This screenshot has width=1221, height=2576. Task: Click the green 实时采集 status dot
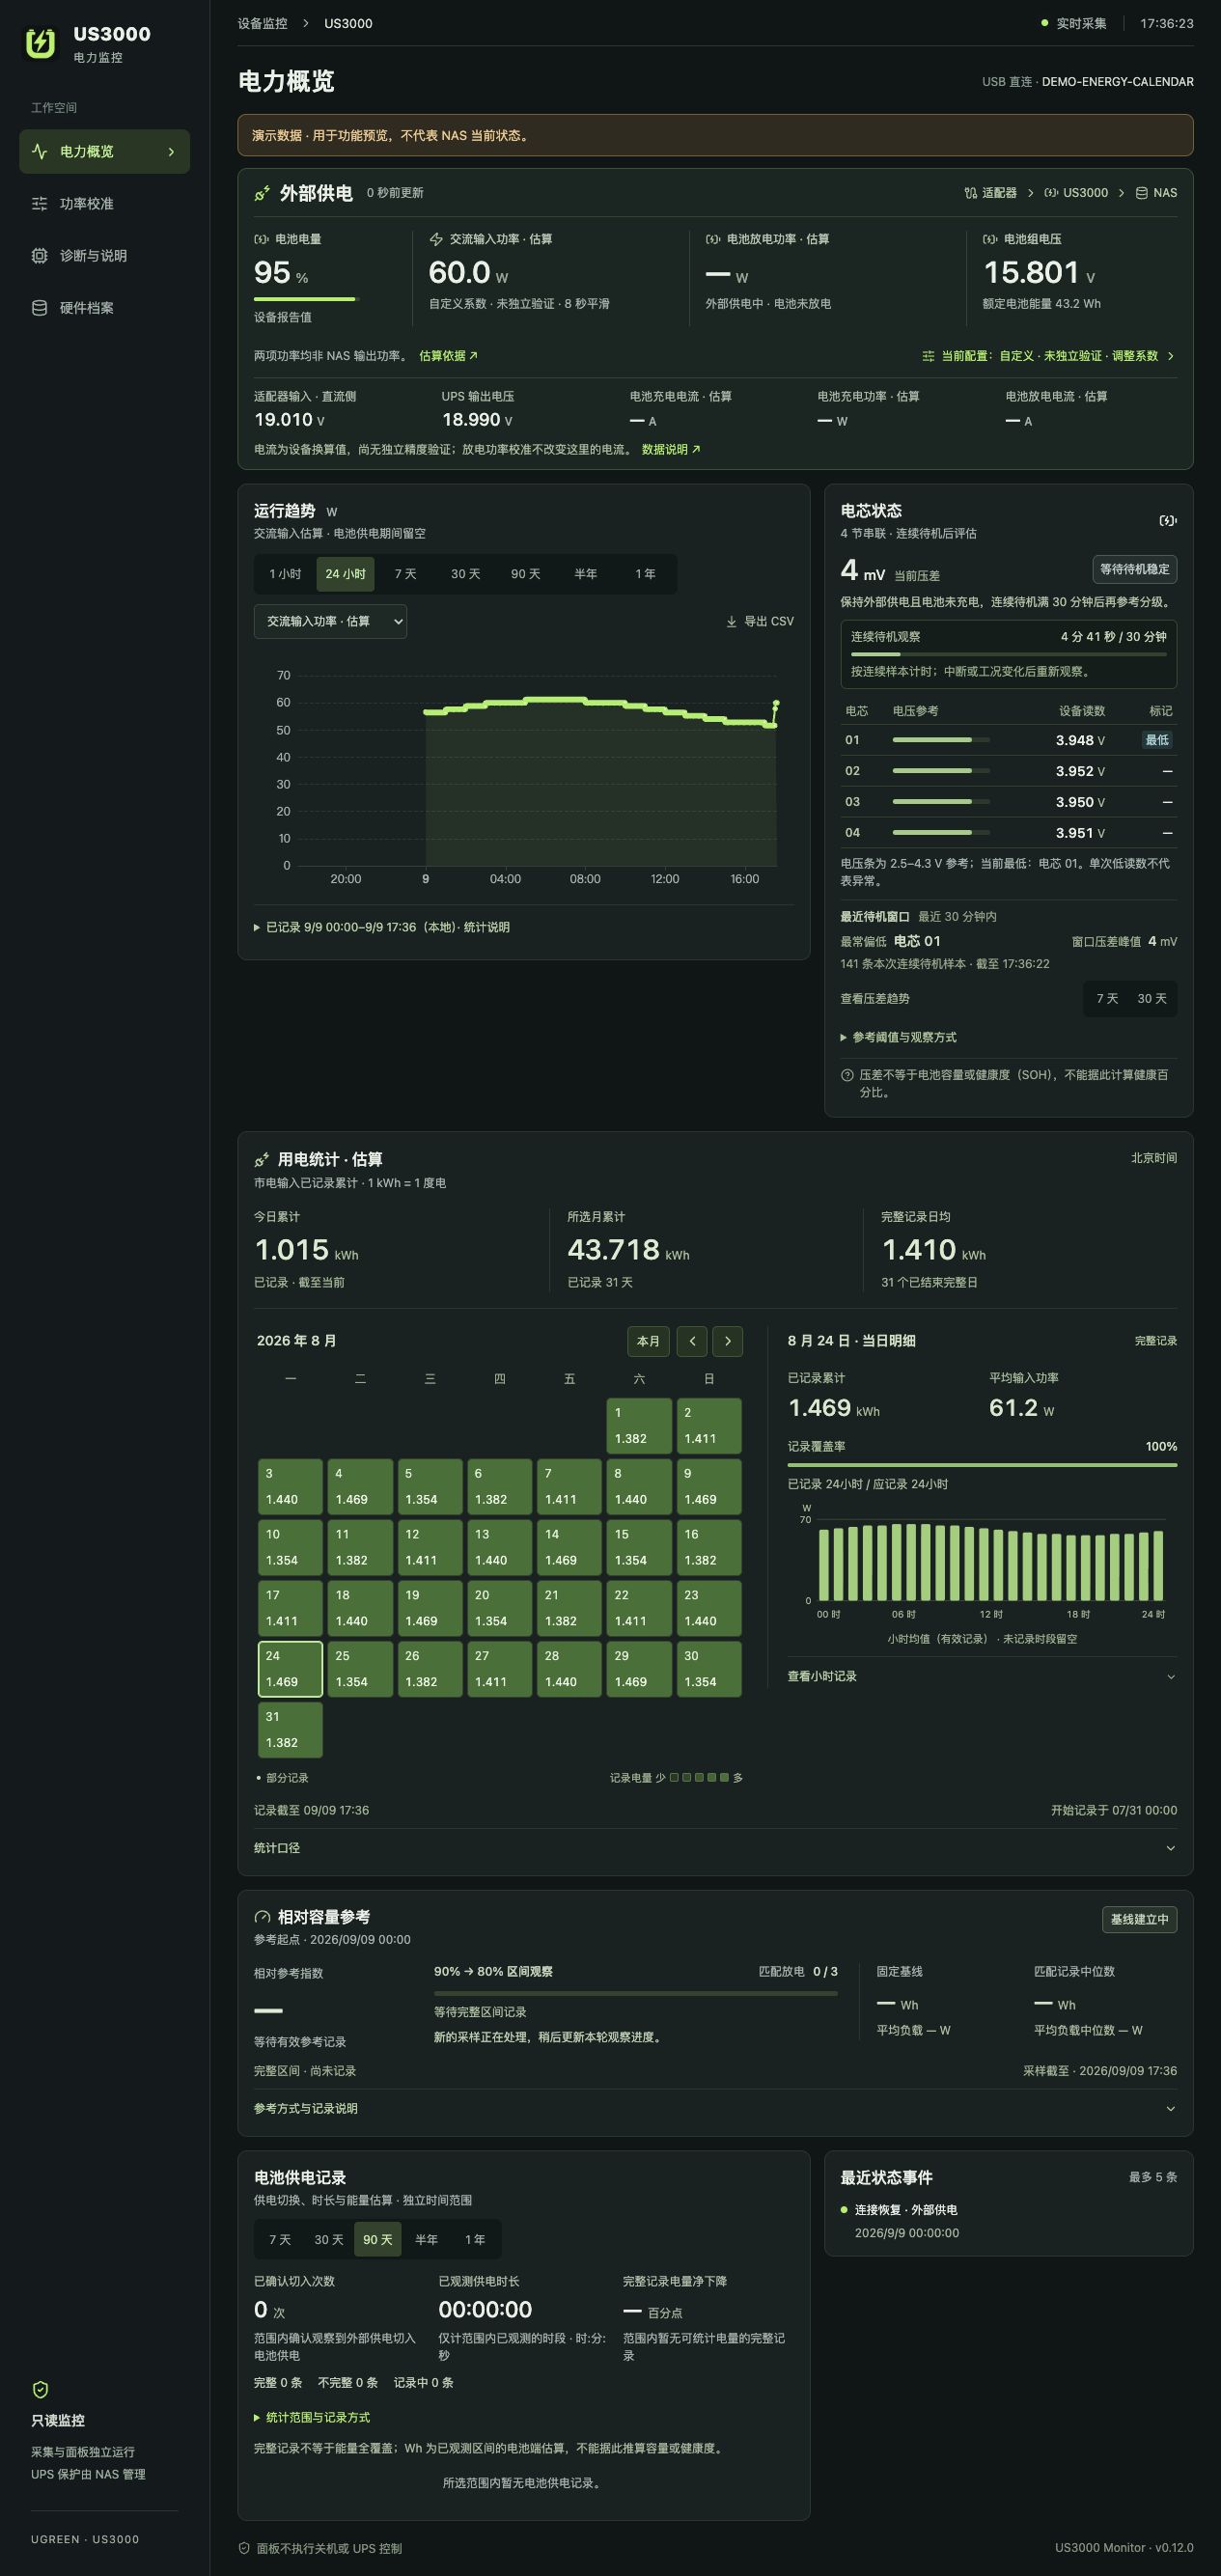(x=1045, y=23)
